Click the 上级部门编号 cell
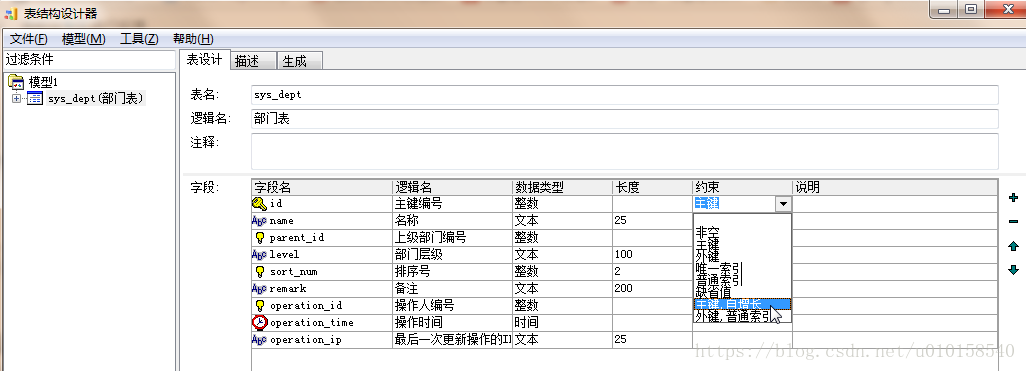This screenshot has height=371, width=1026. click(x=452, y=238)
